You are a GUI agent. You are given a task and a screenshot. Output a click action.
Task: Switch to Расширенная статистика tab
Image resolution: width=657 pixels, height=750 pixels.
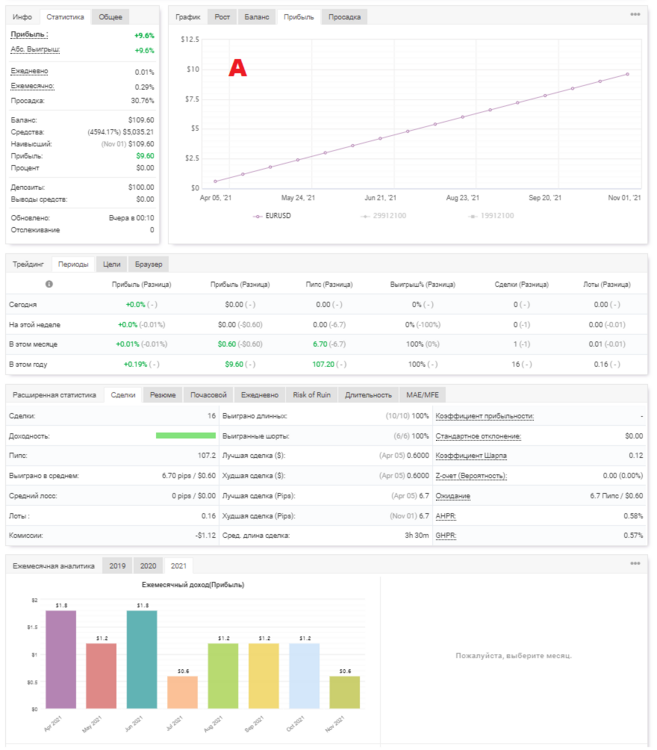[55, 395]
